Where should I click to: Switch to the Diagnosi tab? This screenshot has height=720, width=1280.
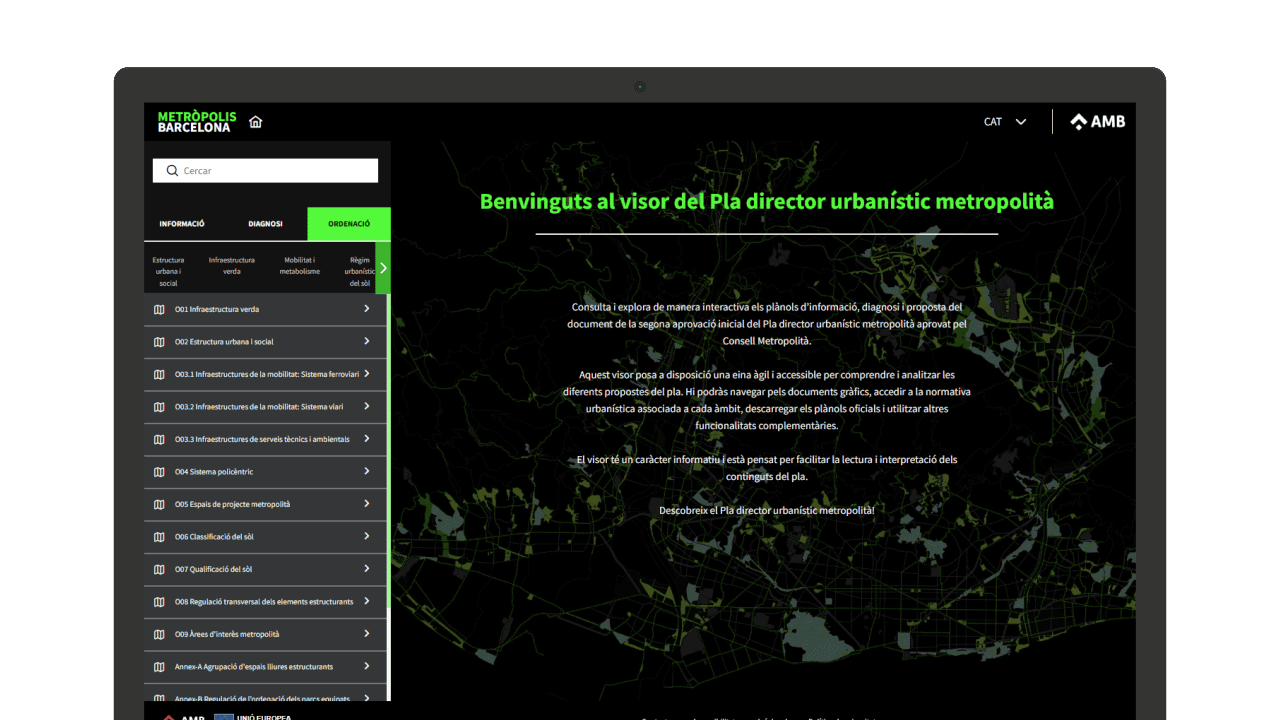[265, 224]
